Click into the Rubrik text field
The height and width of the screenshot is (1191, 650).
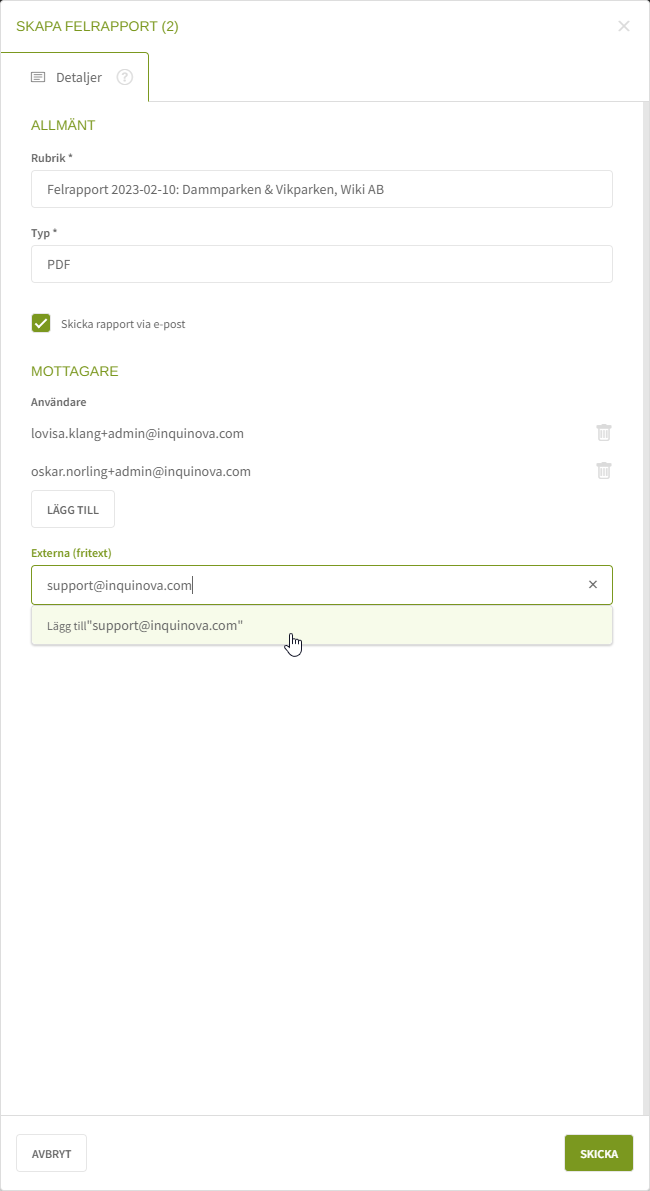321,189
